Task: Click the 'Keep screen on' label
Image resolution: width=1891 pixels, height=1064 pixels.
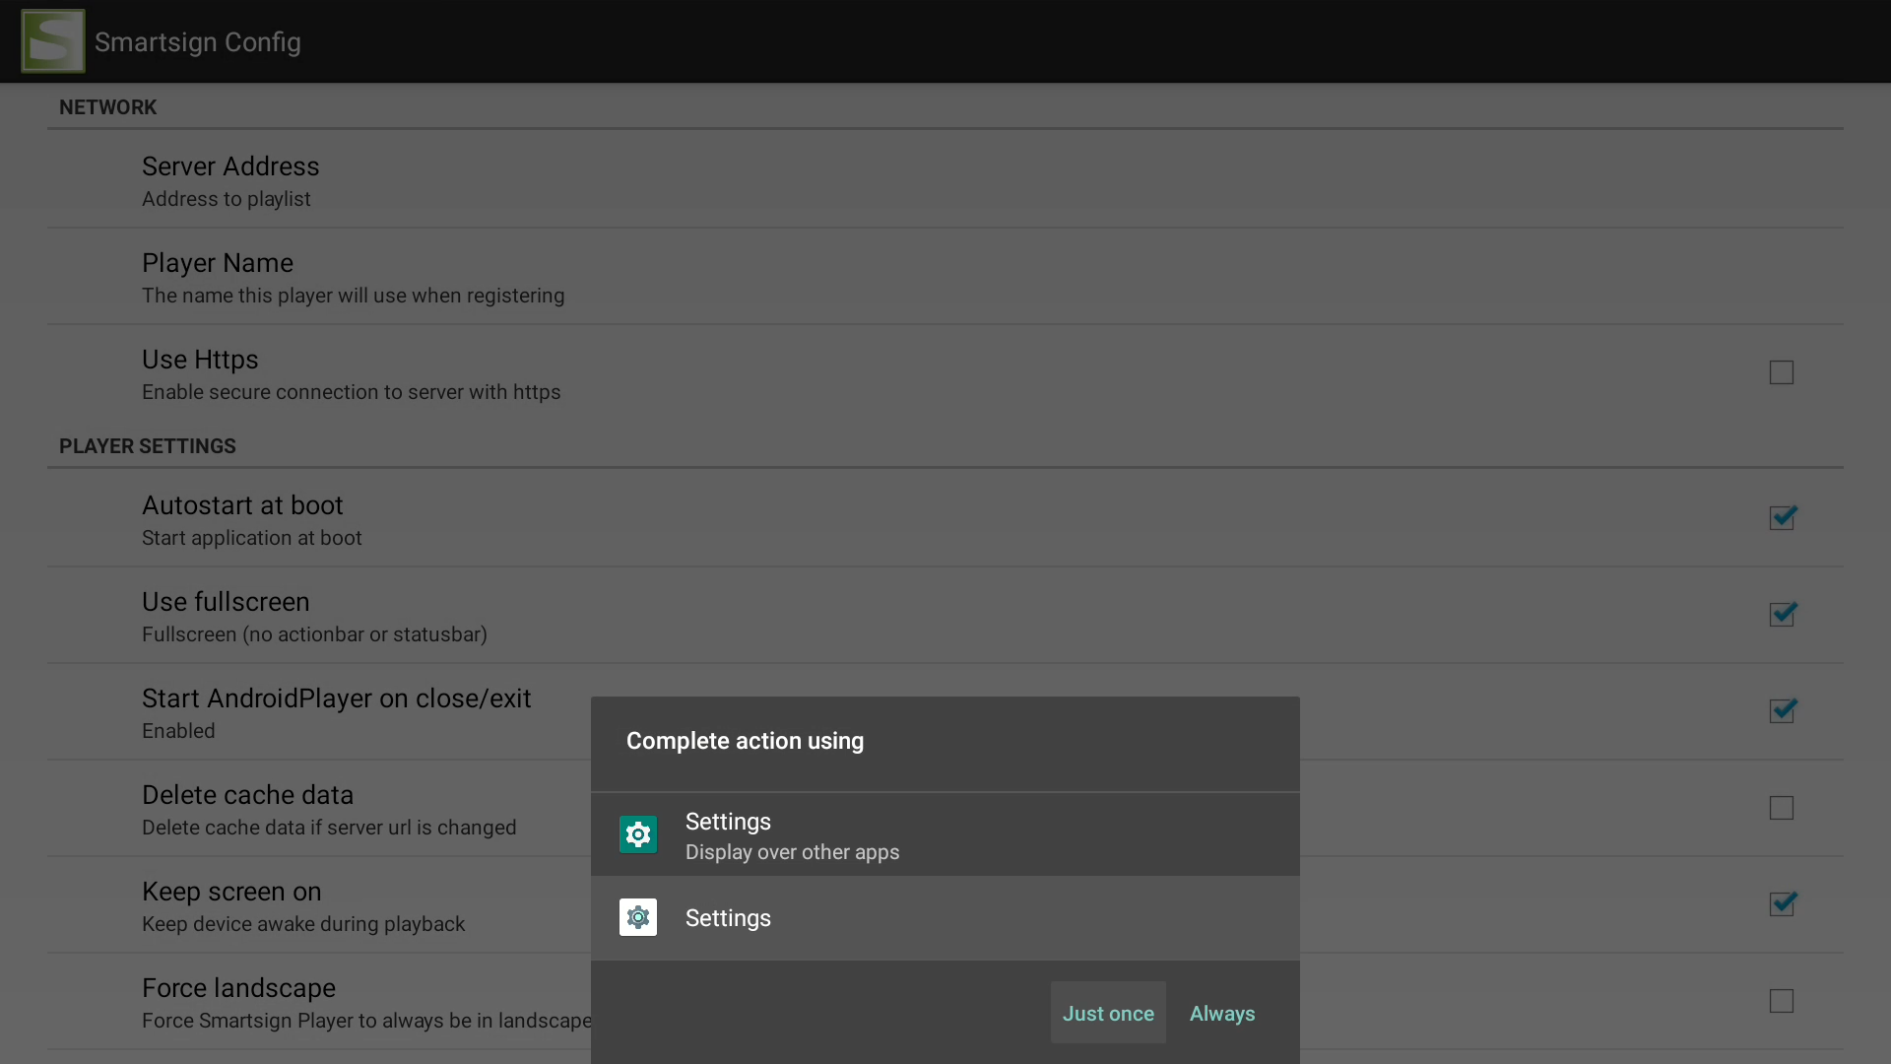Action: point(231,891)
